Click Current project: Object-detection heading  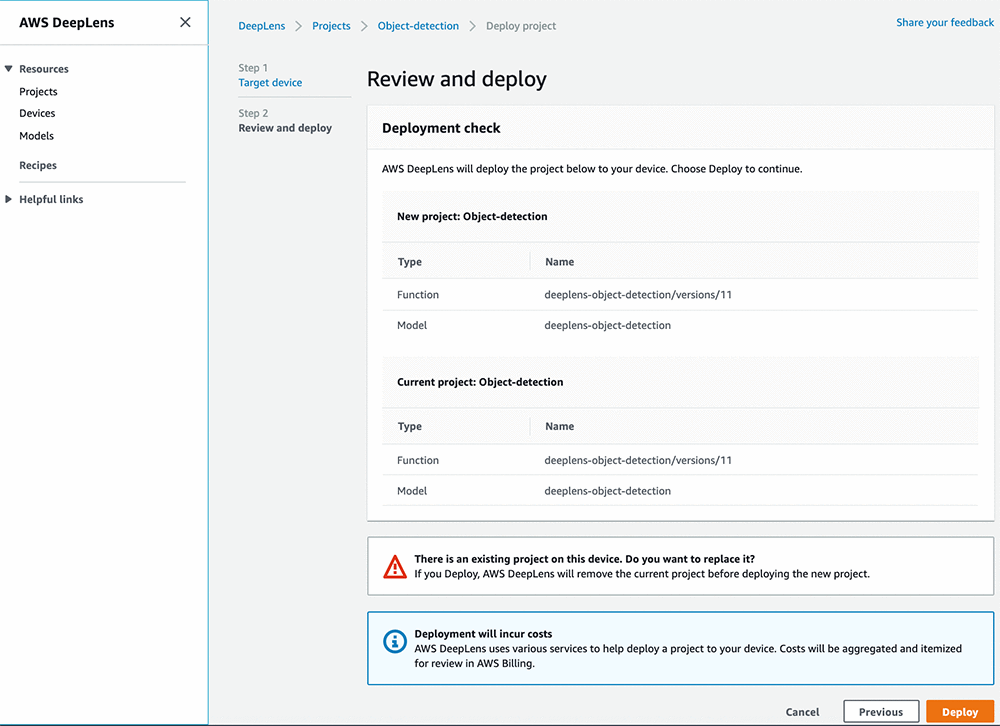tap(480, 382)
